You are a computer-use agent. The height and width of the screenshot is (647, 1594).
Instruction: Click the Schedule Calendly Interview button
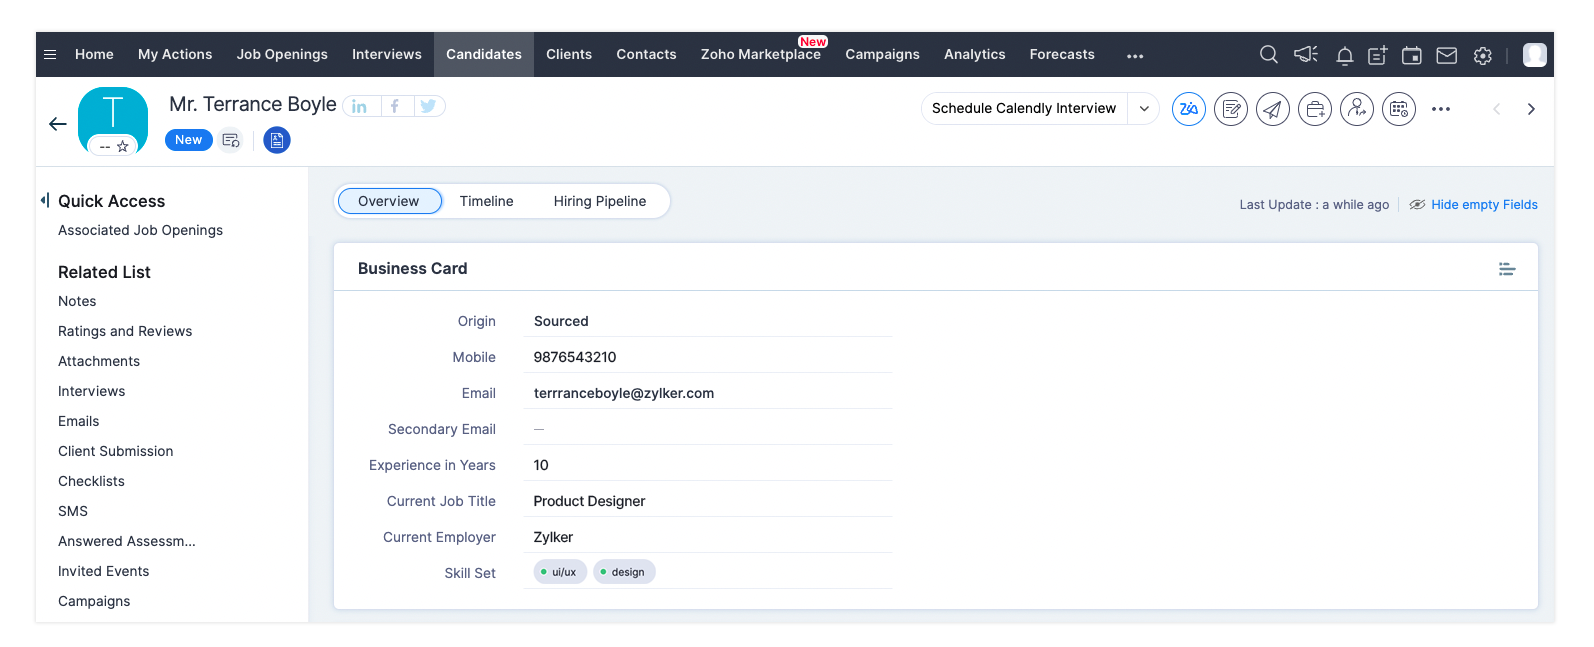point(1023,109)
